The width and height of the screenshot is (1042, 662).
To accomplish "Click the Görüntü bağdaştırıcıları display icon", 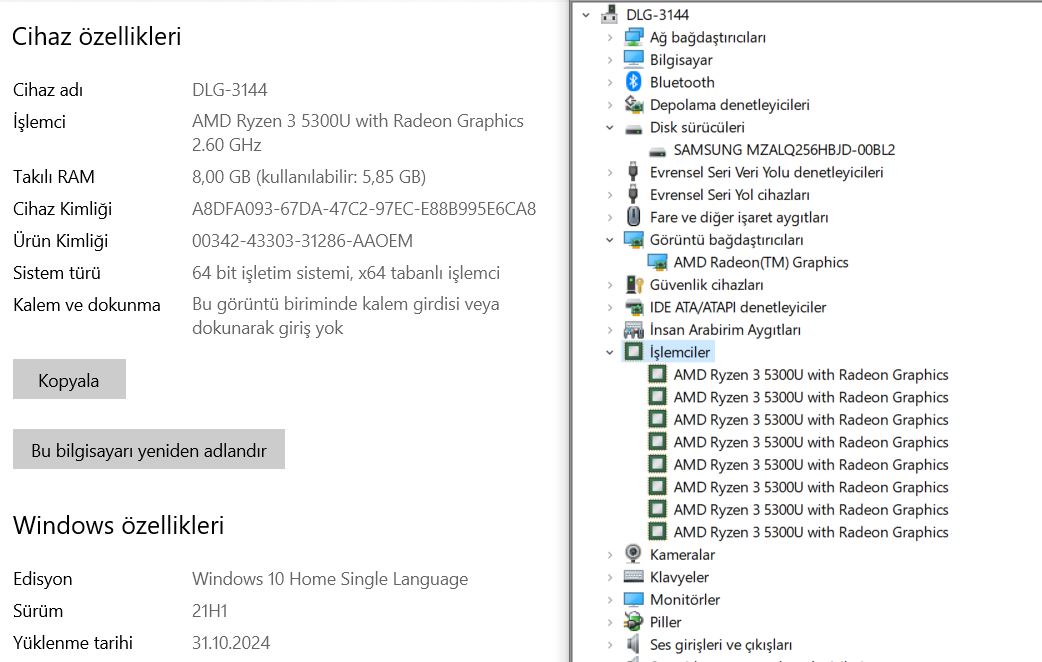I will [634, 239].
